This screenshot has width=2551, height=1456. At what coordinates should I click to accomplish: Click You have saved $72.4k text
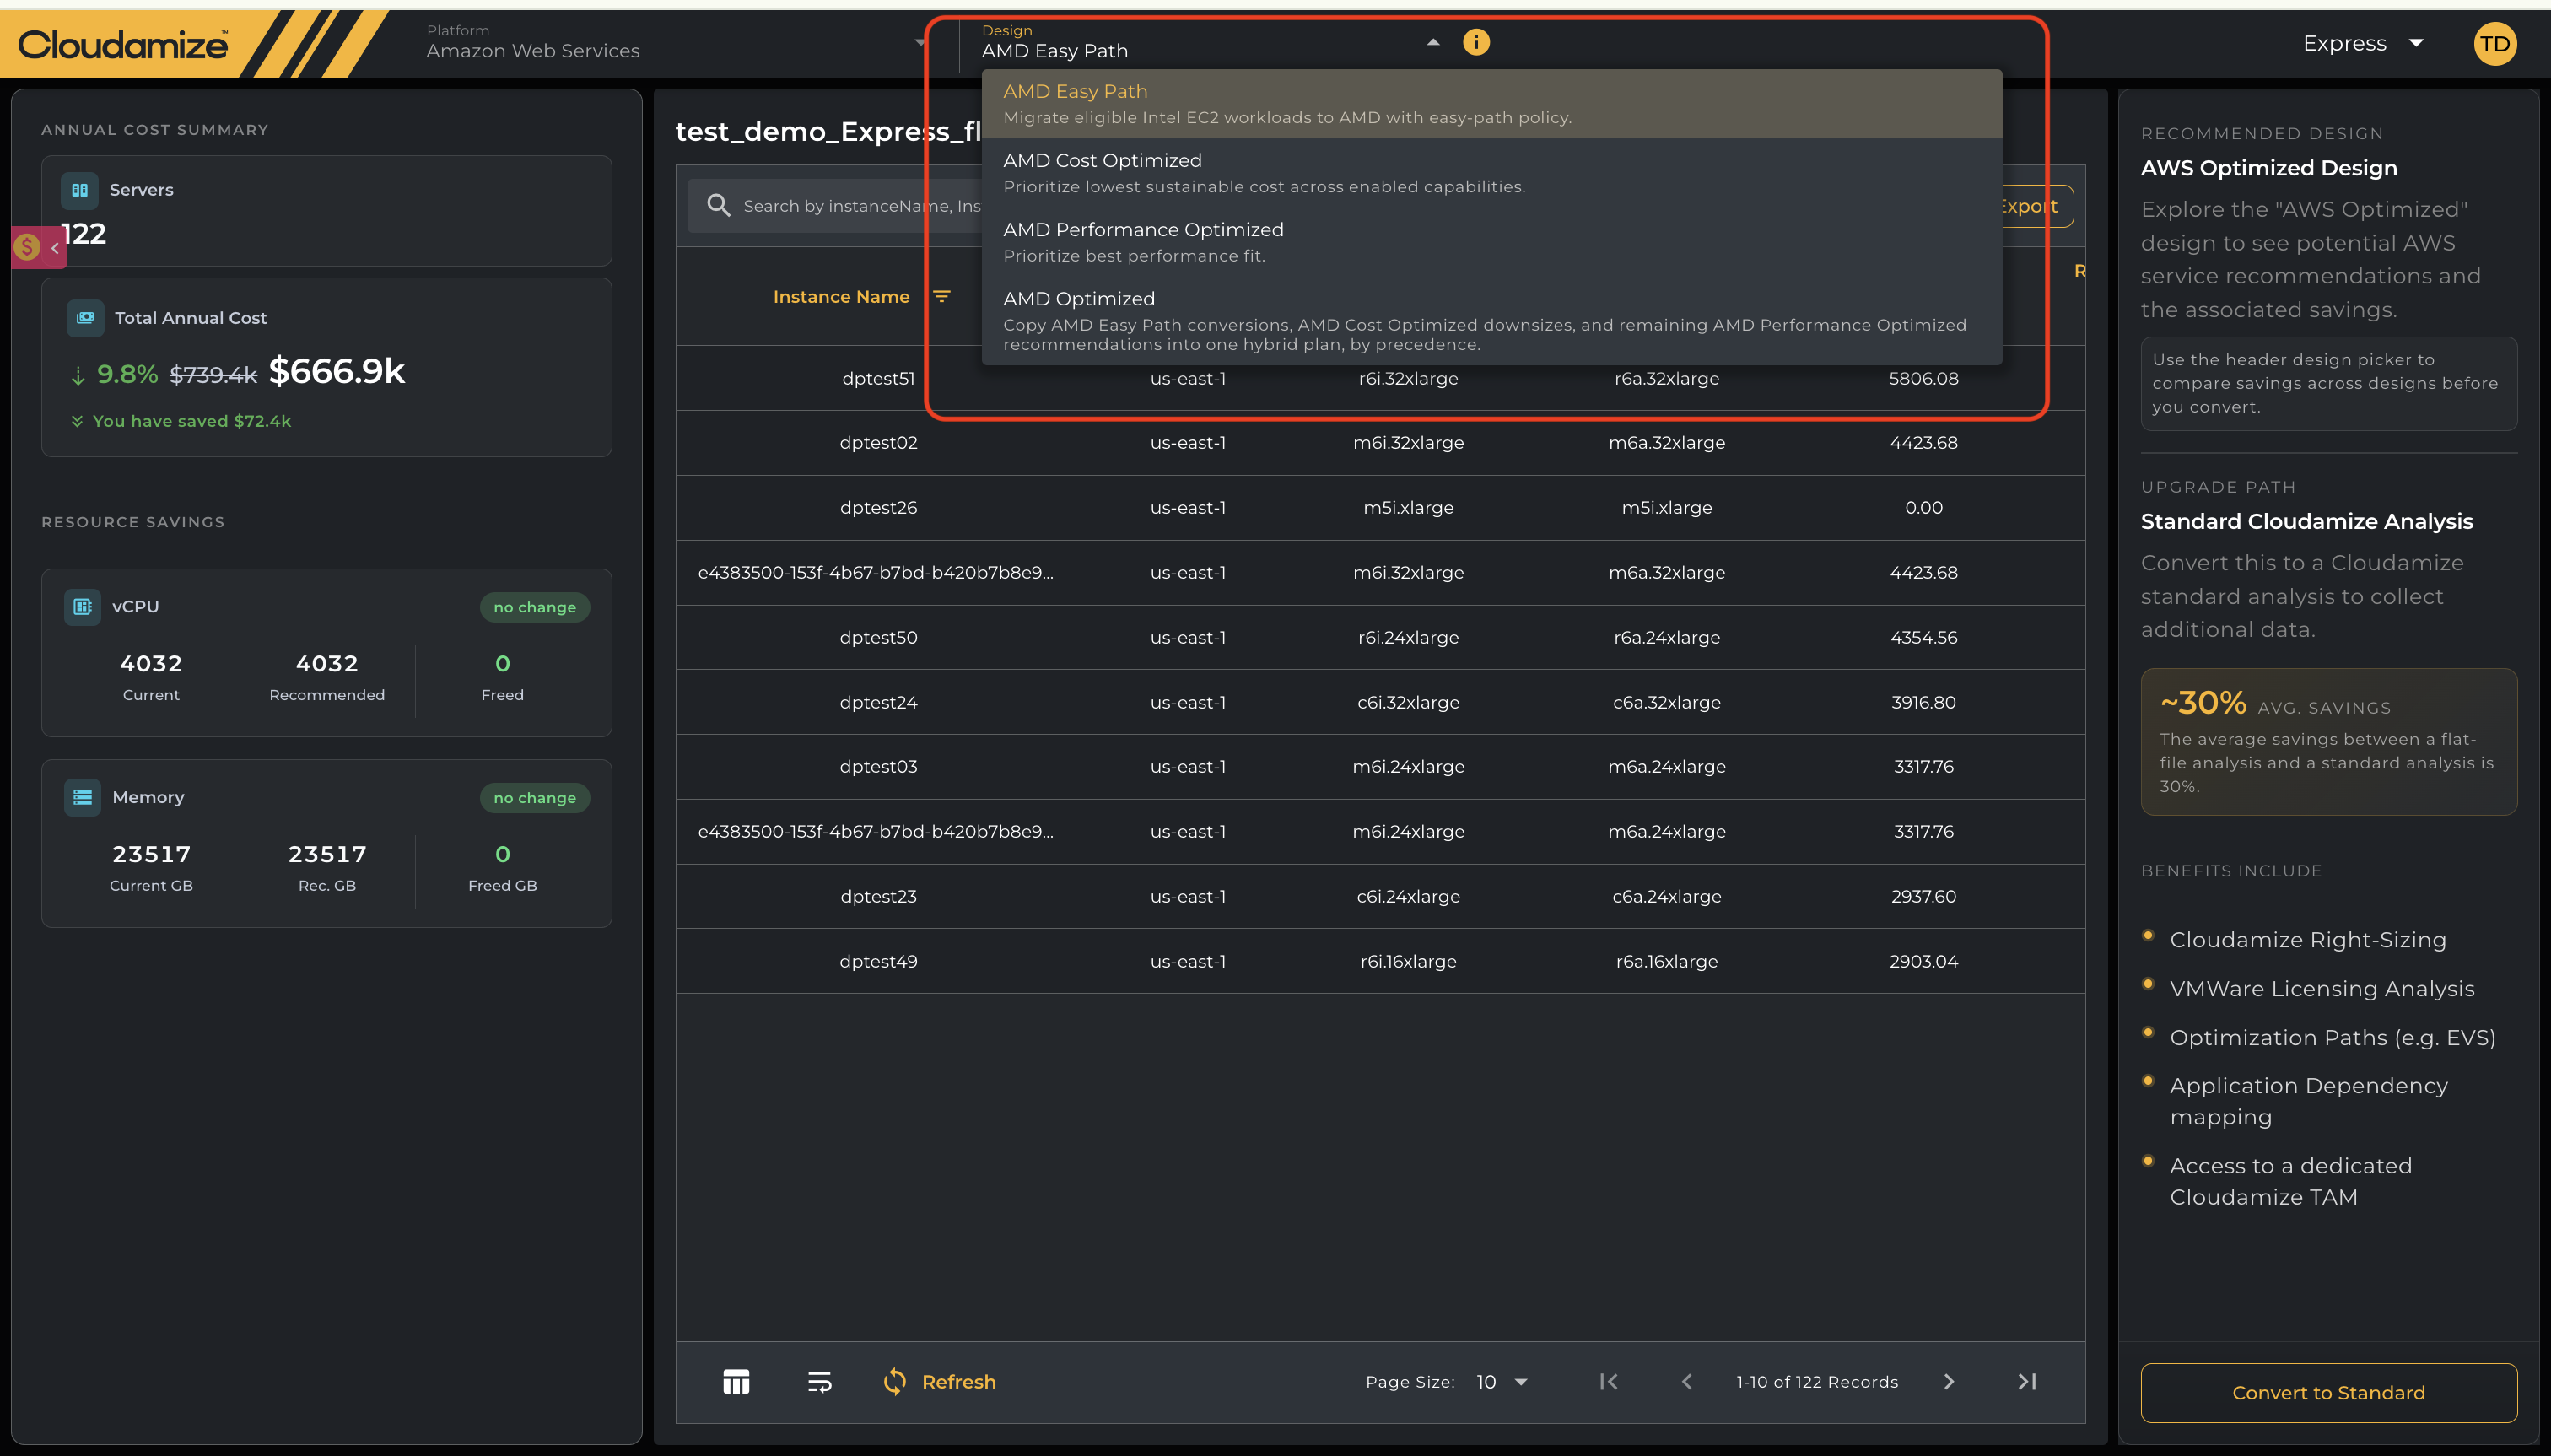191,421
